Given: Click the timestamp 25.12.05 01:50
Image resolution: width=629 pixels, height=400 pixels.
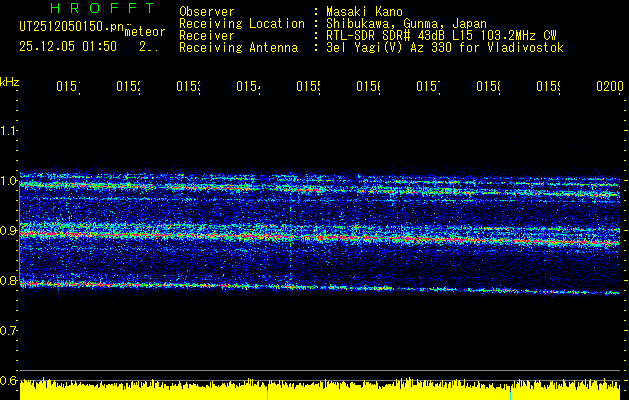Looking at the screenshot, I should 68,47.
